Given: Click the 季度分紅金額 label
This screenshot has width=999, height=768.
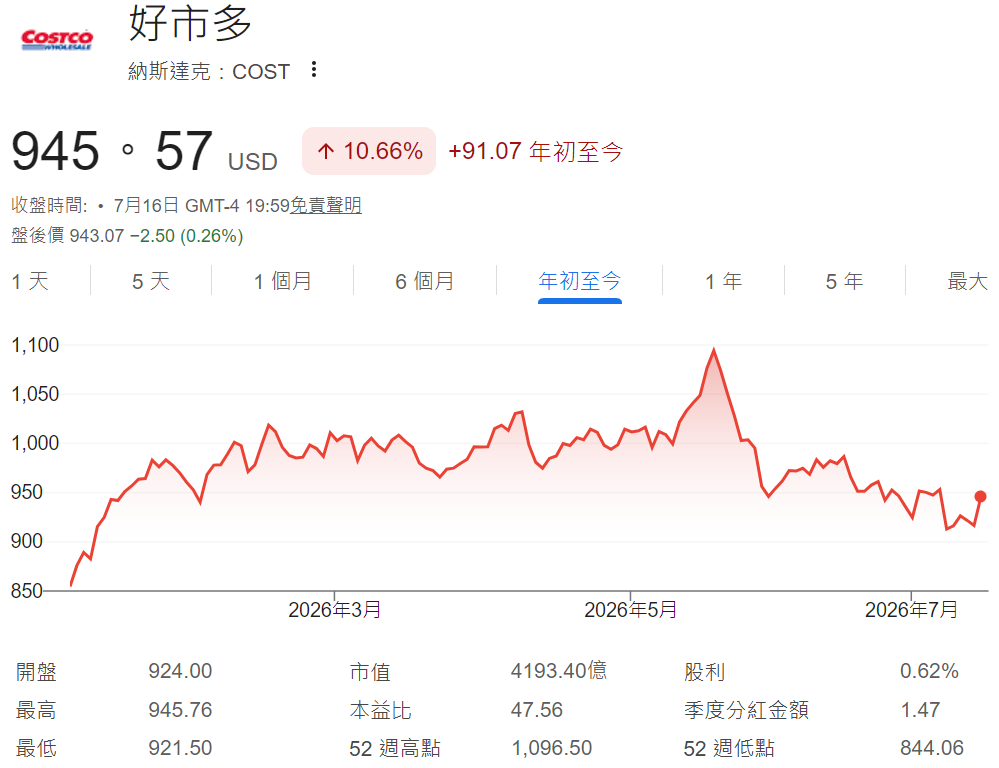Looking at the screenshot, I should [x=747, y=710].
